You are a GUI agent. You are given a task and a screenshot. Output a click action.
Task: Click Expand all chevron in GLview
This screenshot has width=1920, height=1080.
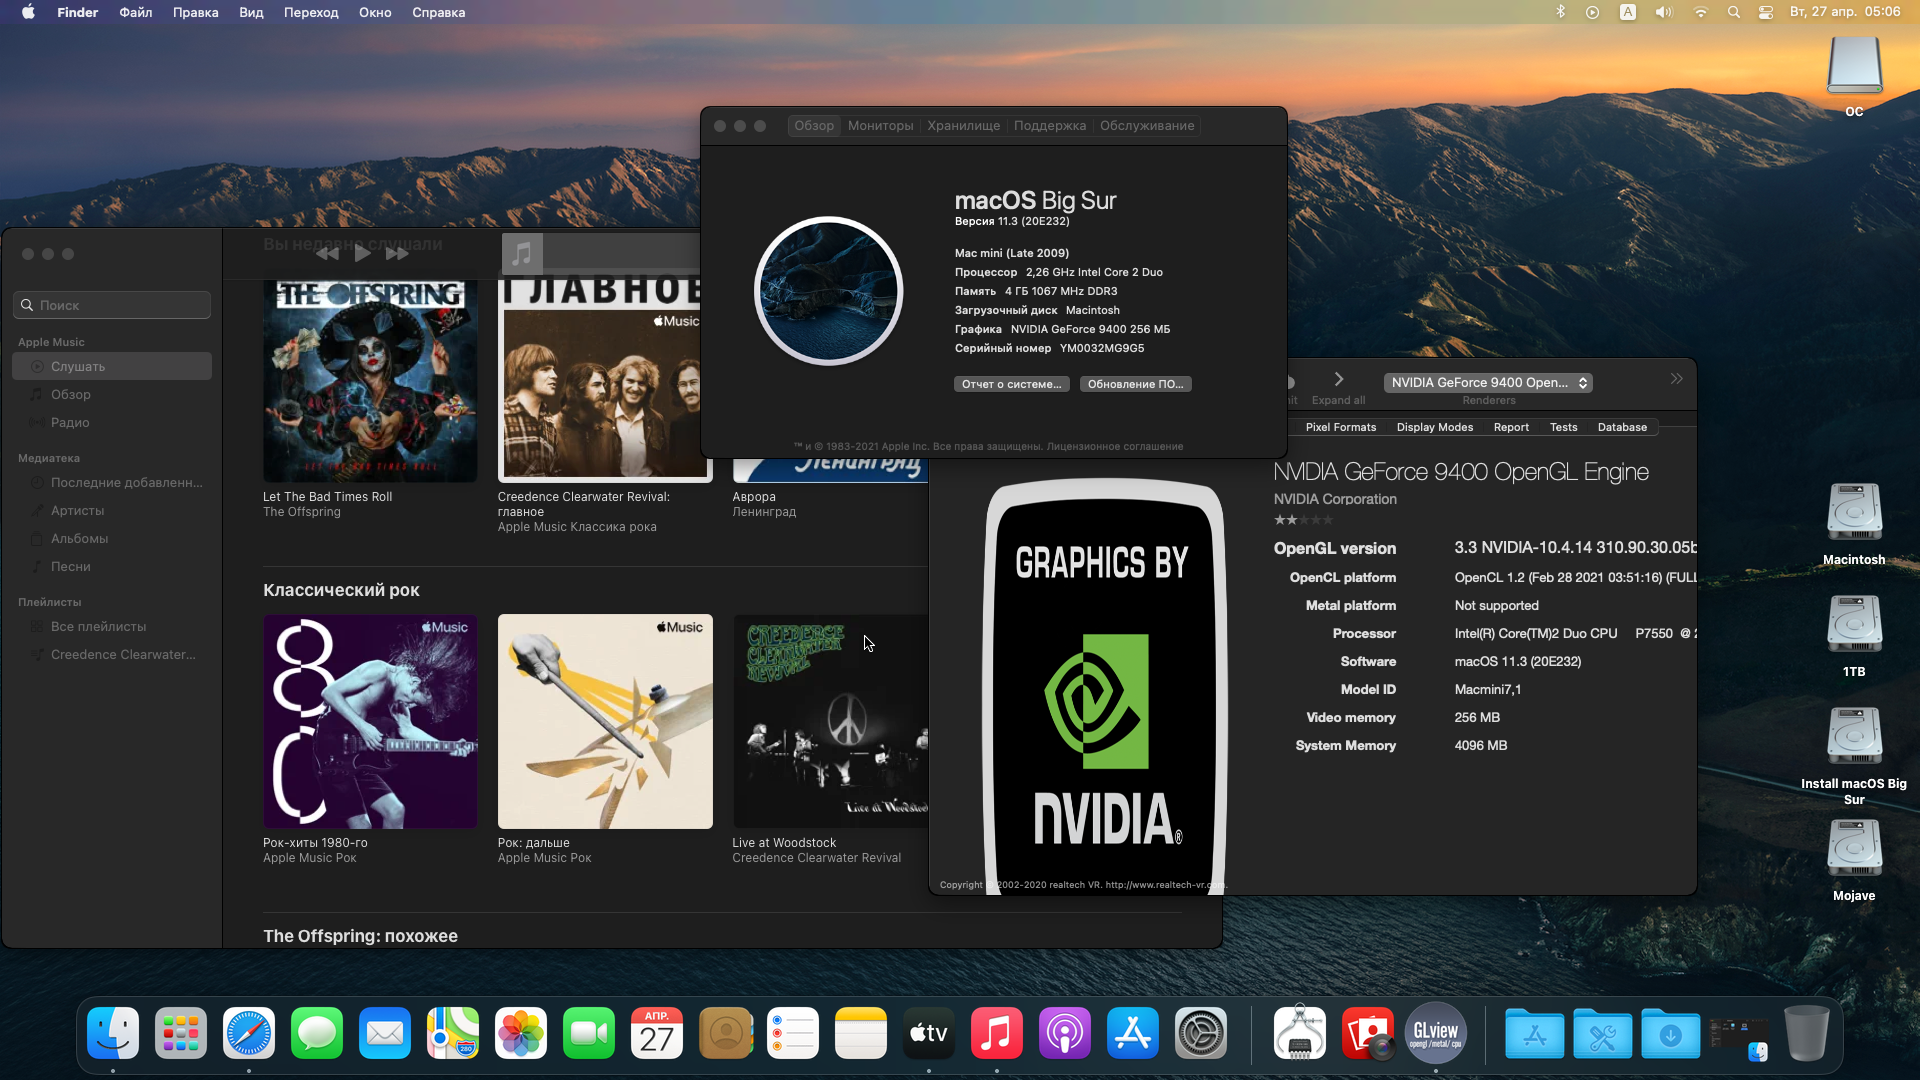click(x=1339, y=380)
